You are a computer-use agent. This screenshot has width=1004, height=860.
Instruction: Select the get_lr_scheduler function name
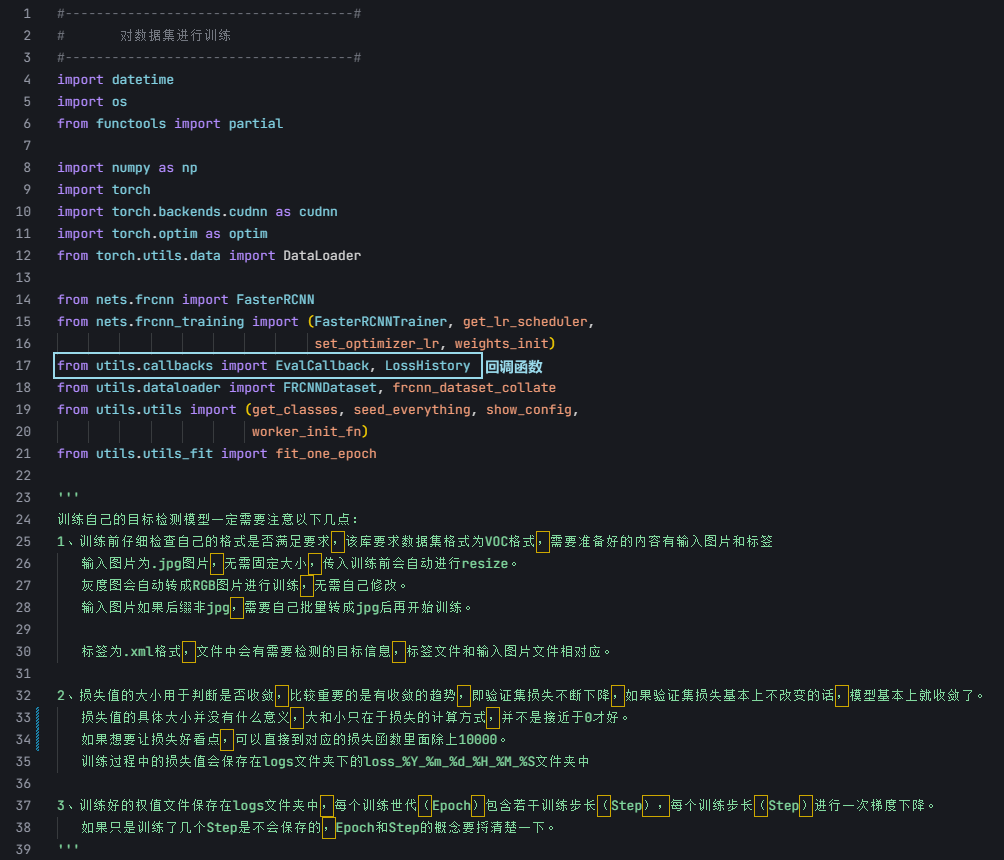524,321
